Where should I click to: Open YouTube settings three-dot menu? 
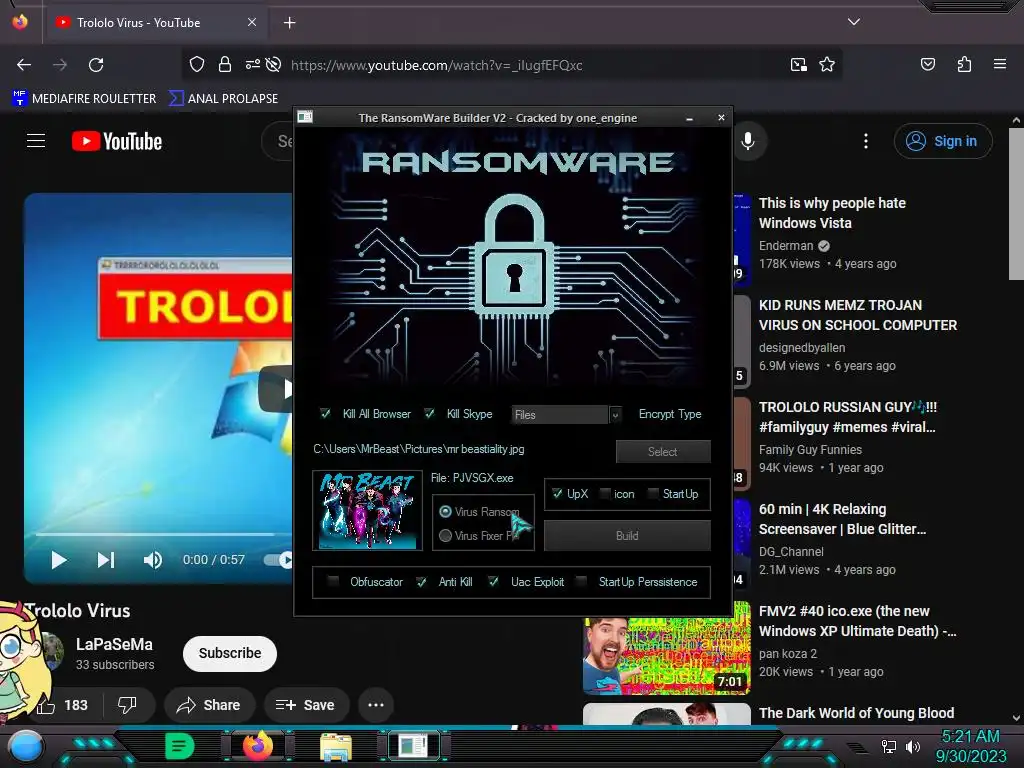tap(866, 141)
